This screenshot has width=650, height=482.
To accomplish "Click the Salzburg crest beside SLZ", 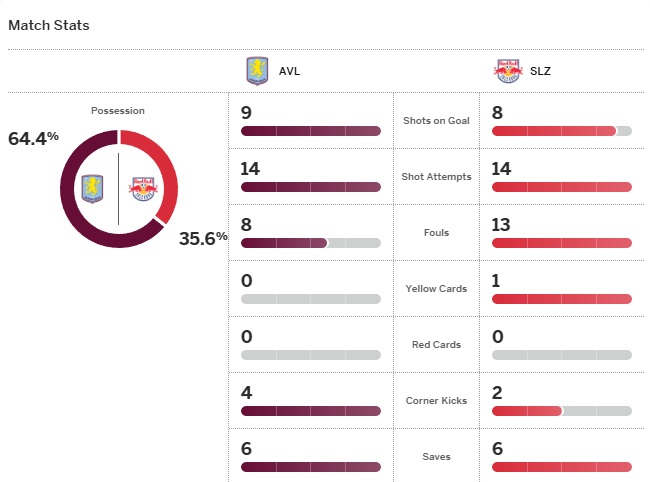I will click(x=507, y=71).
